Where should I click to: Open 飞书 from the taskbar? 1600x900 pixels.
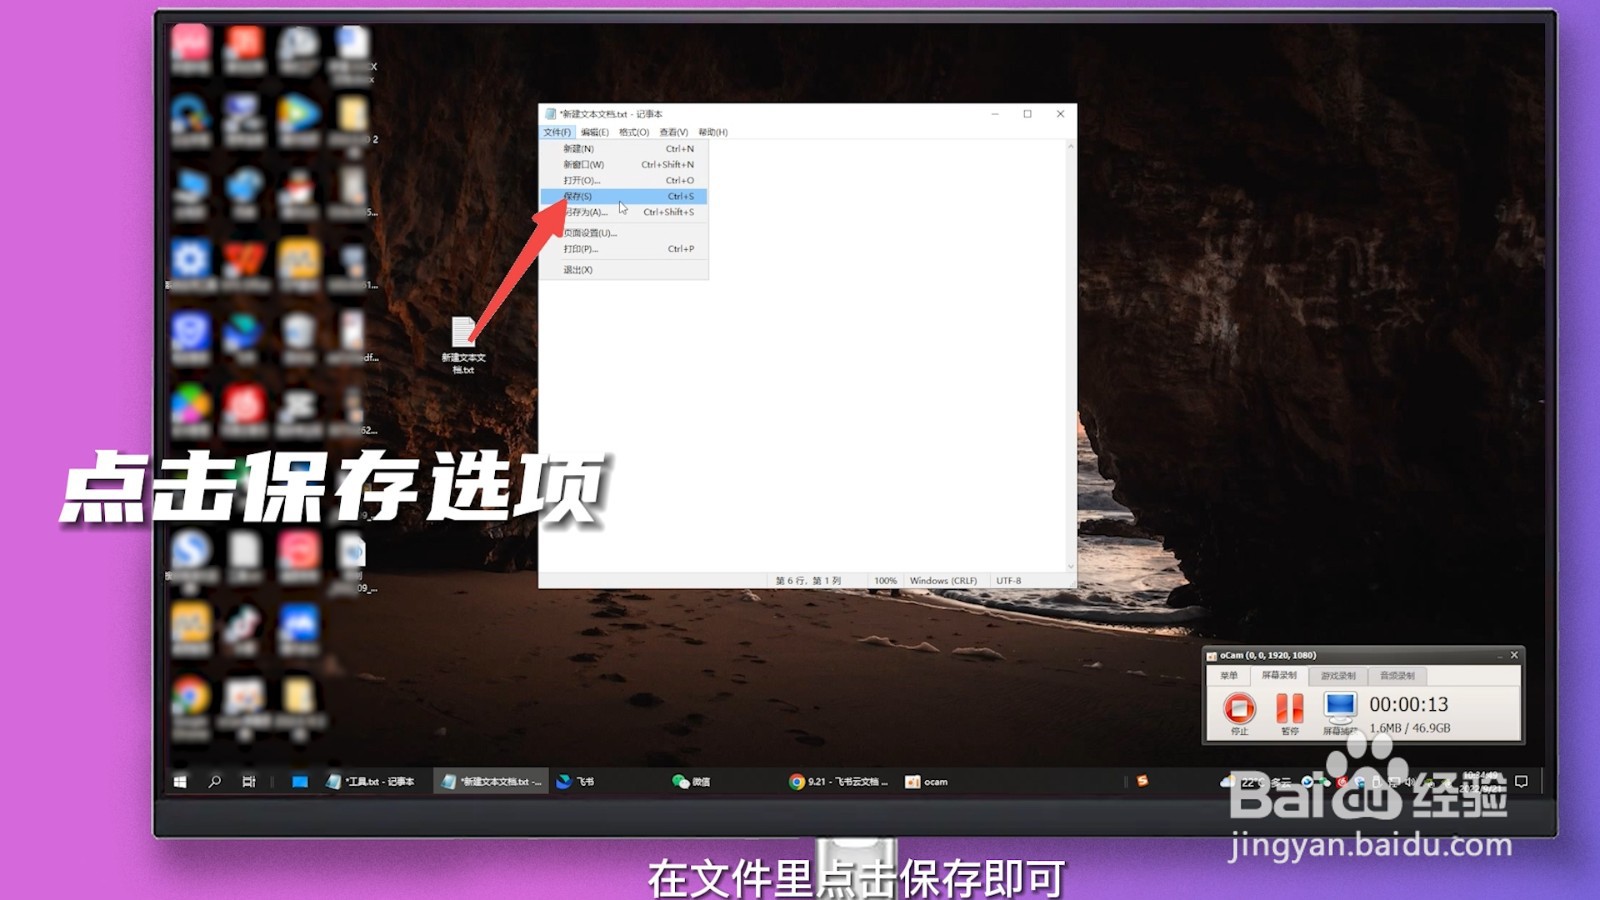tap(575, 782)
